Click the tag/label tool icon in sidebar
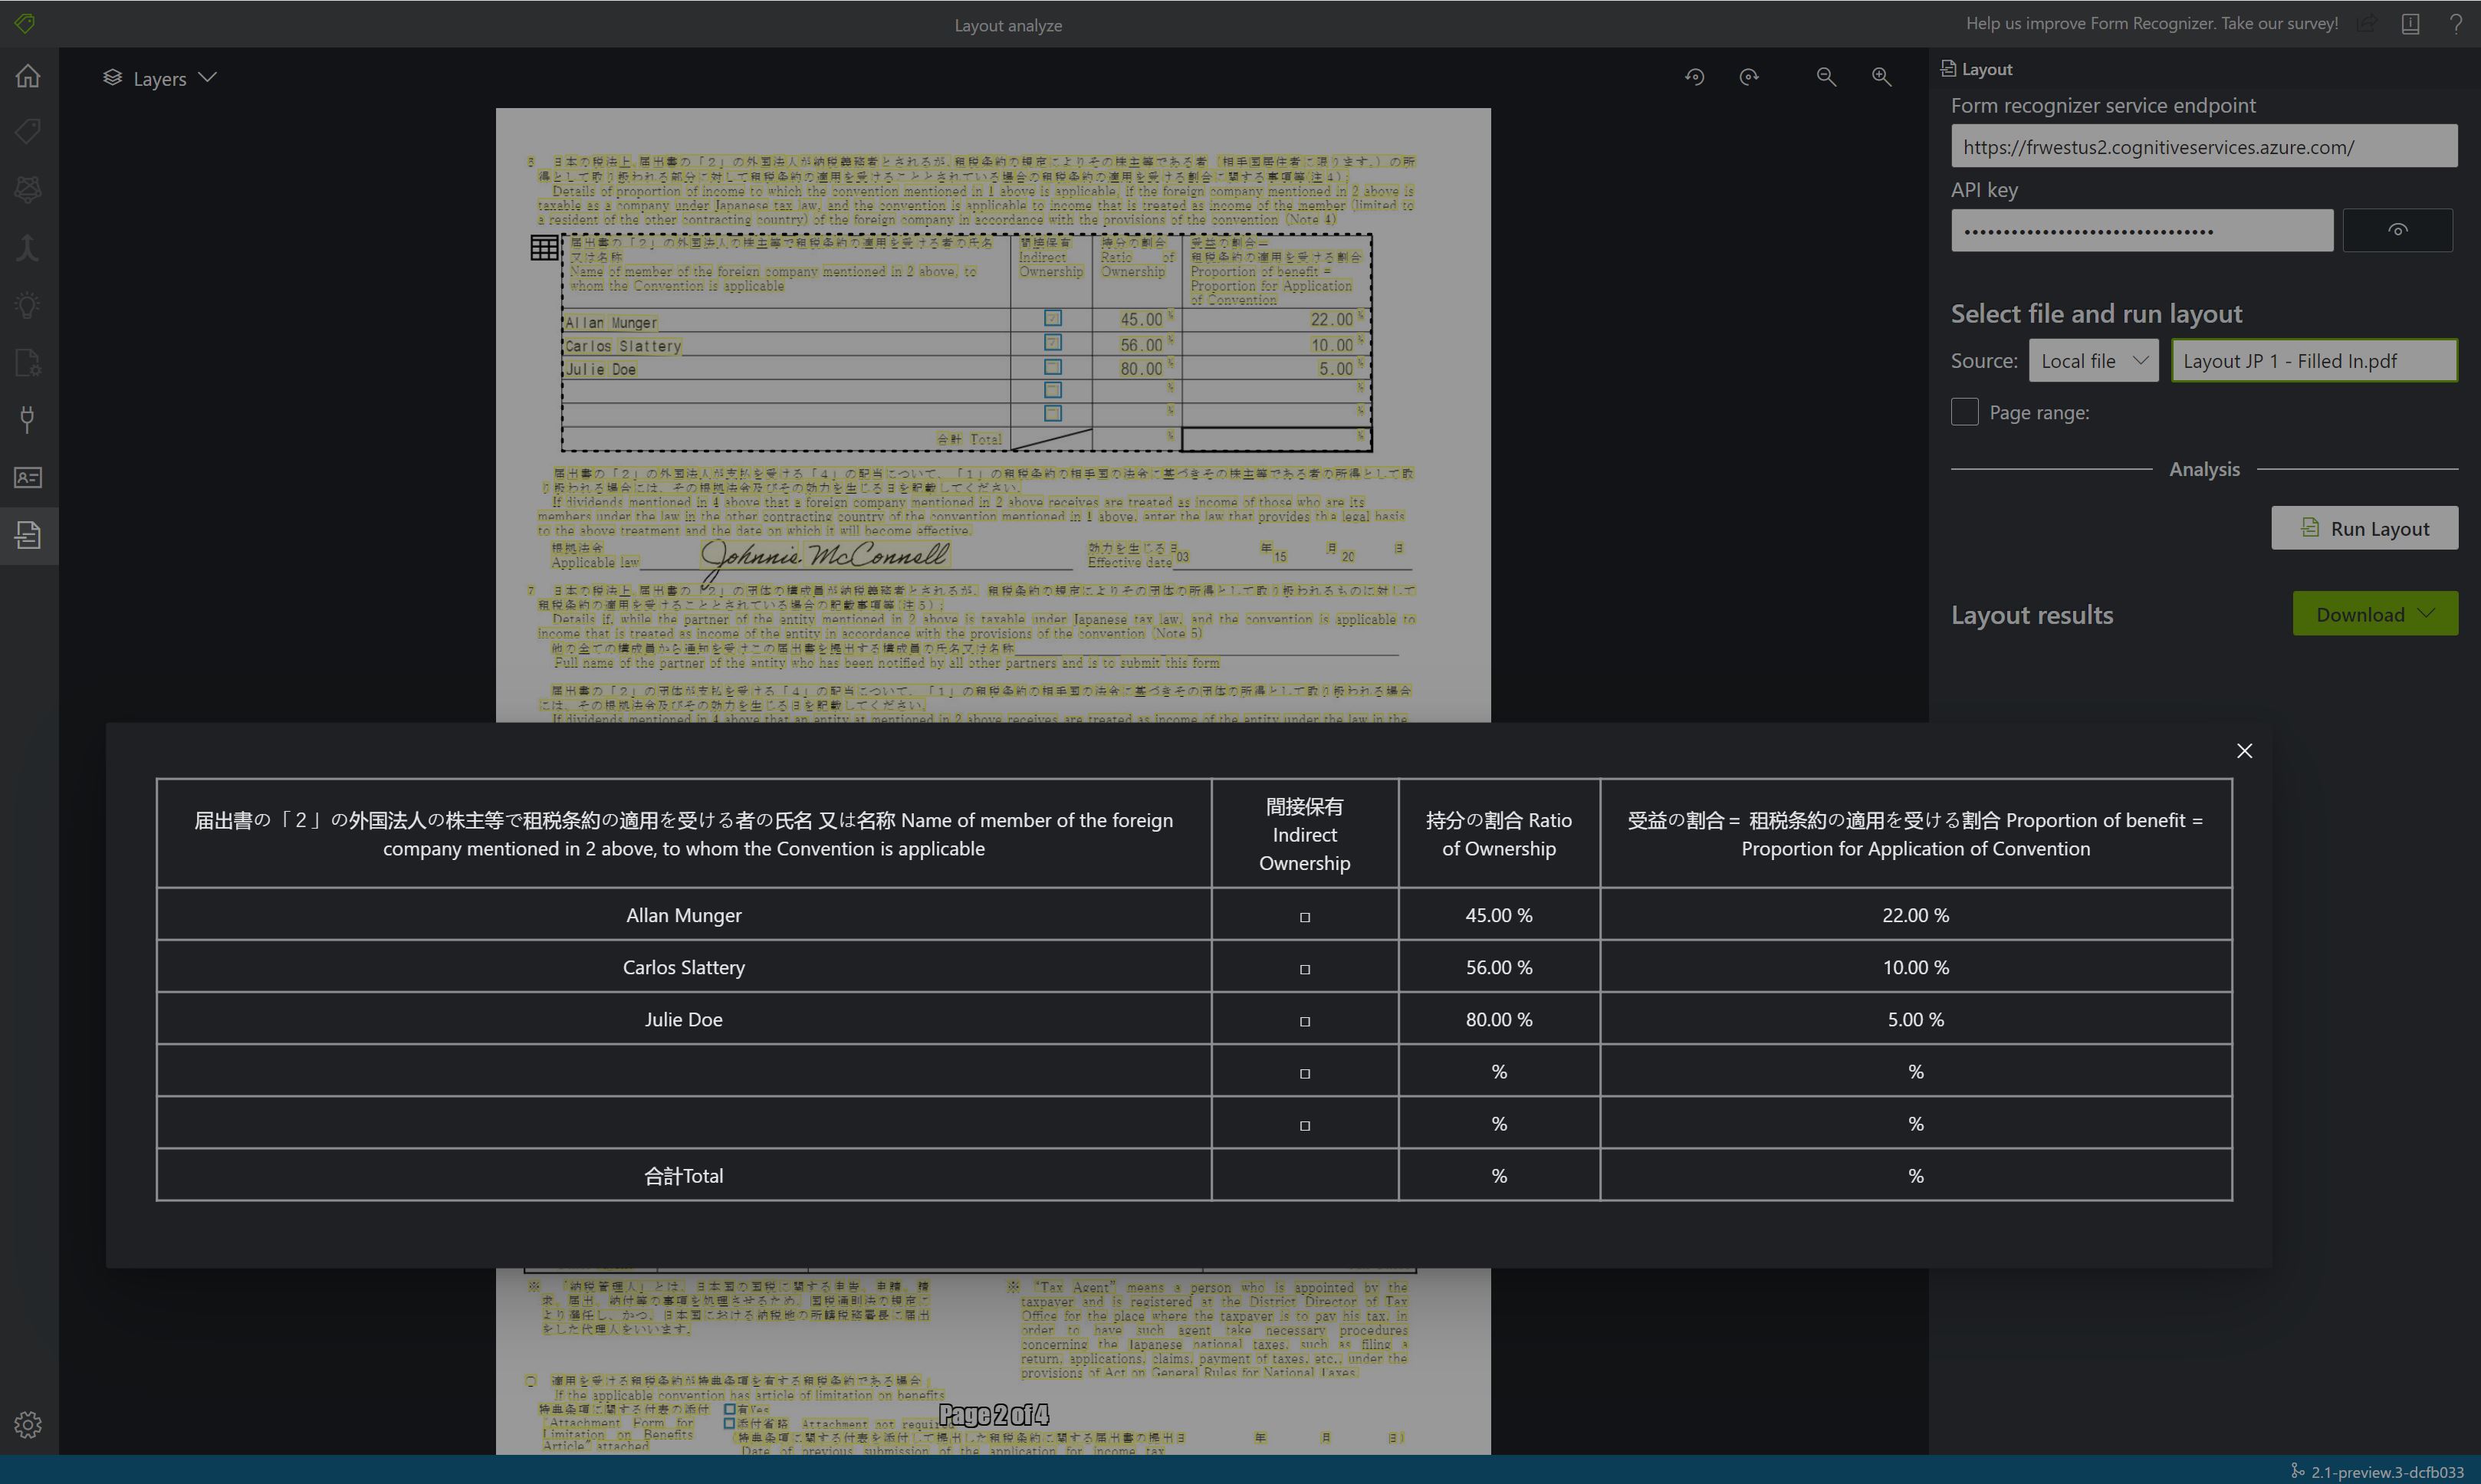 tap(28, 133)
